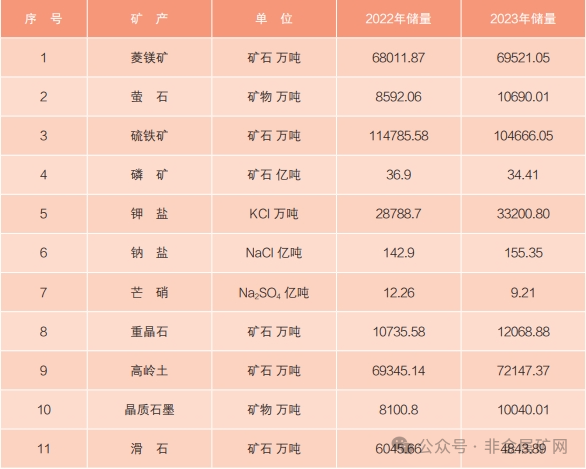The image size is (586, 469).
Task: Click the value 114785.58
Action: (399, 136)
